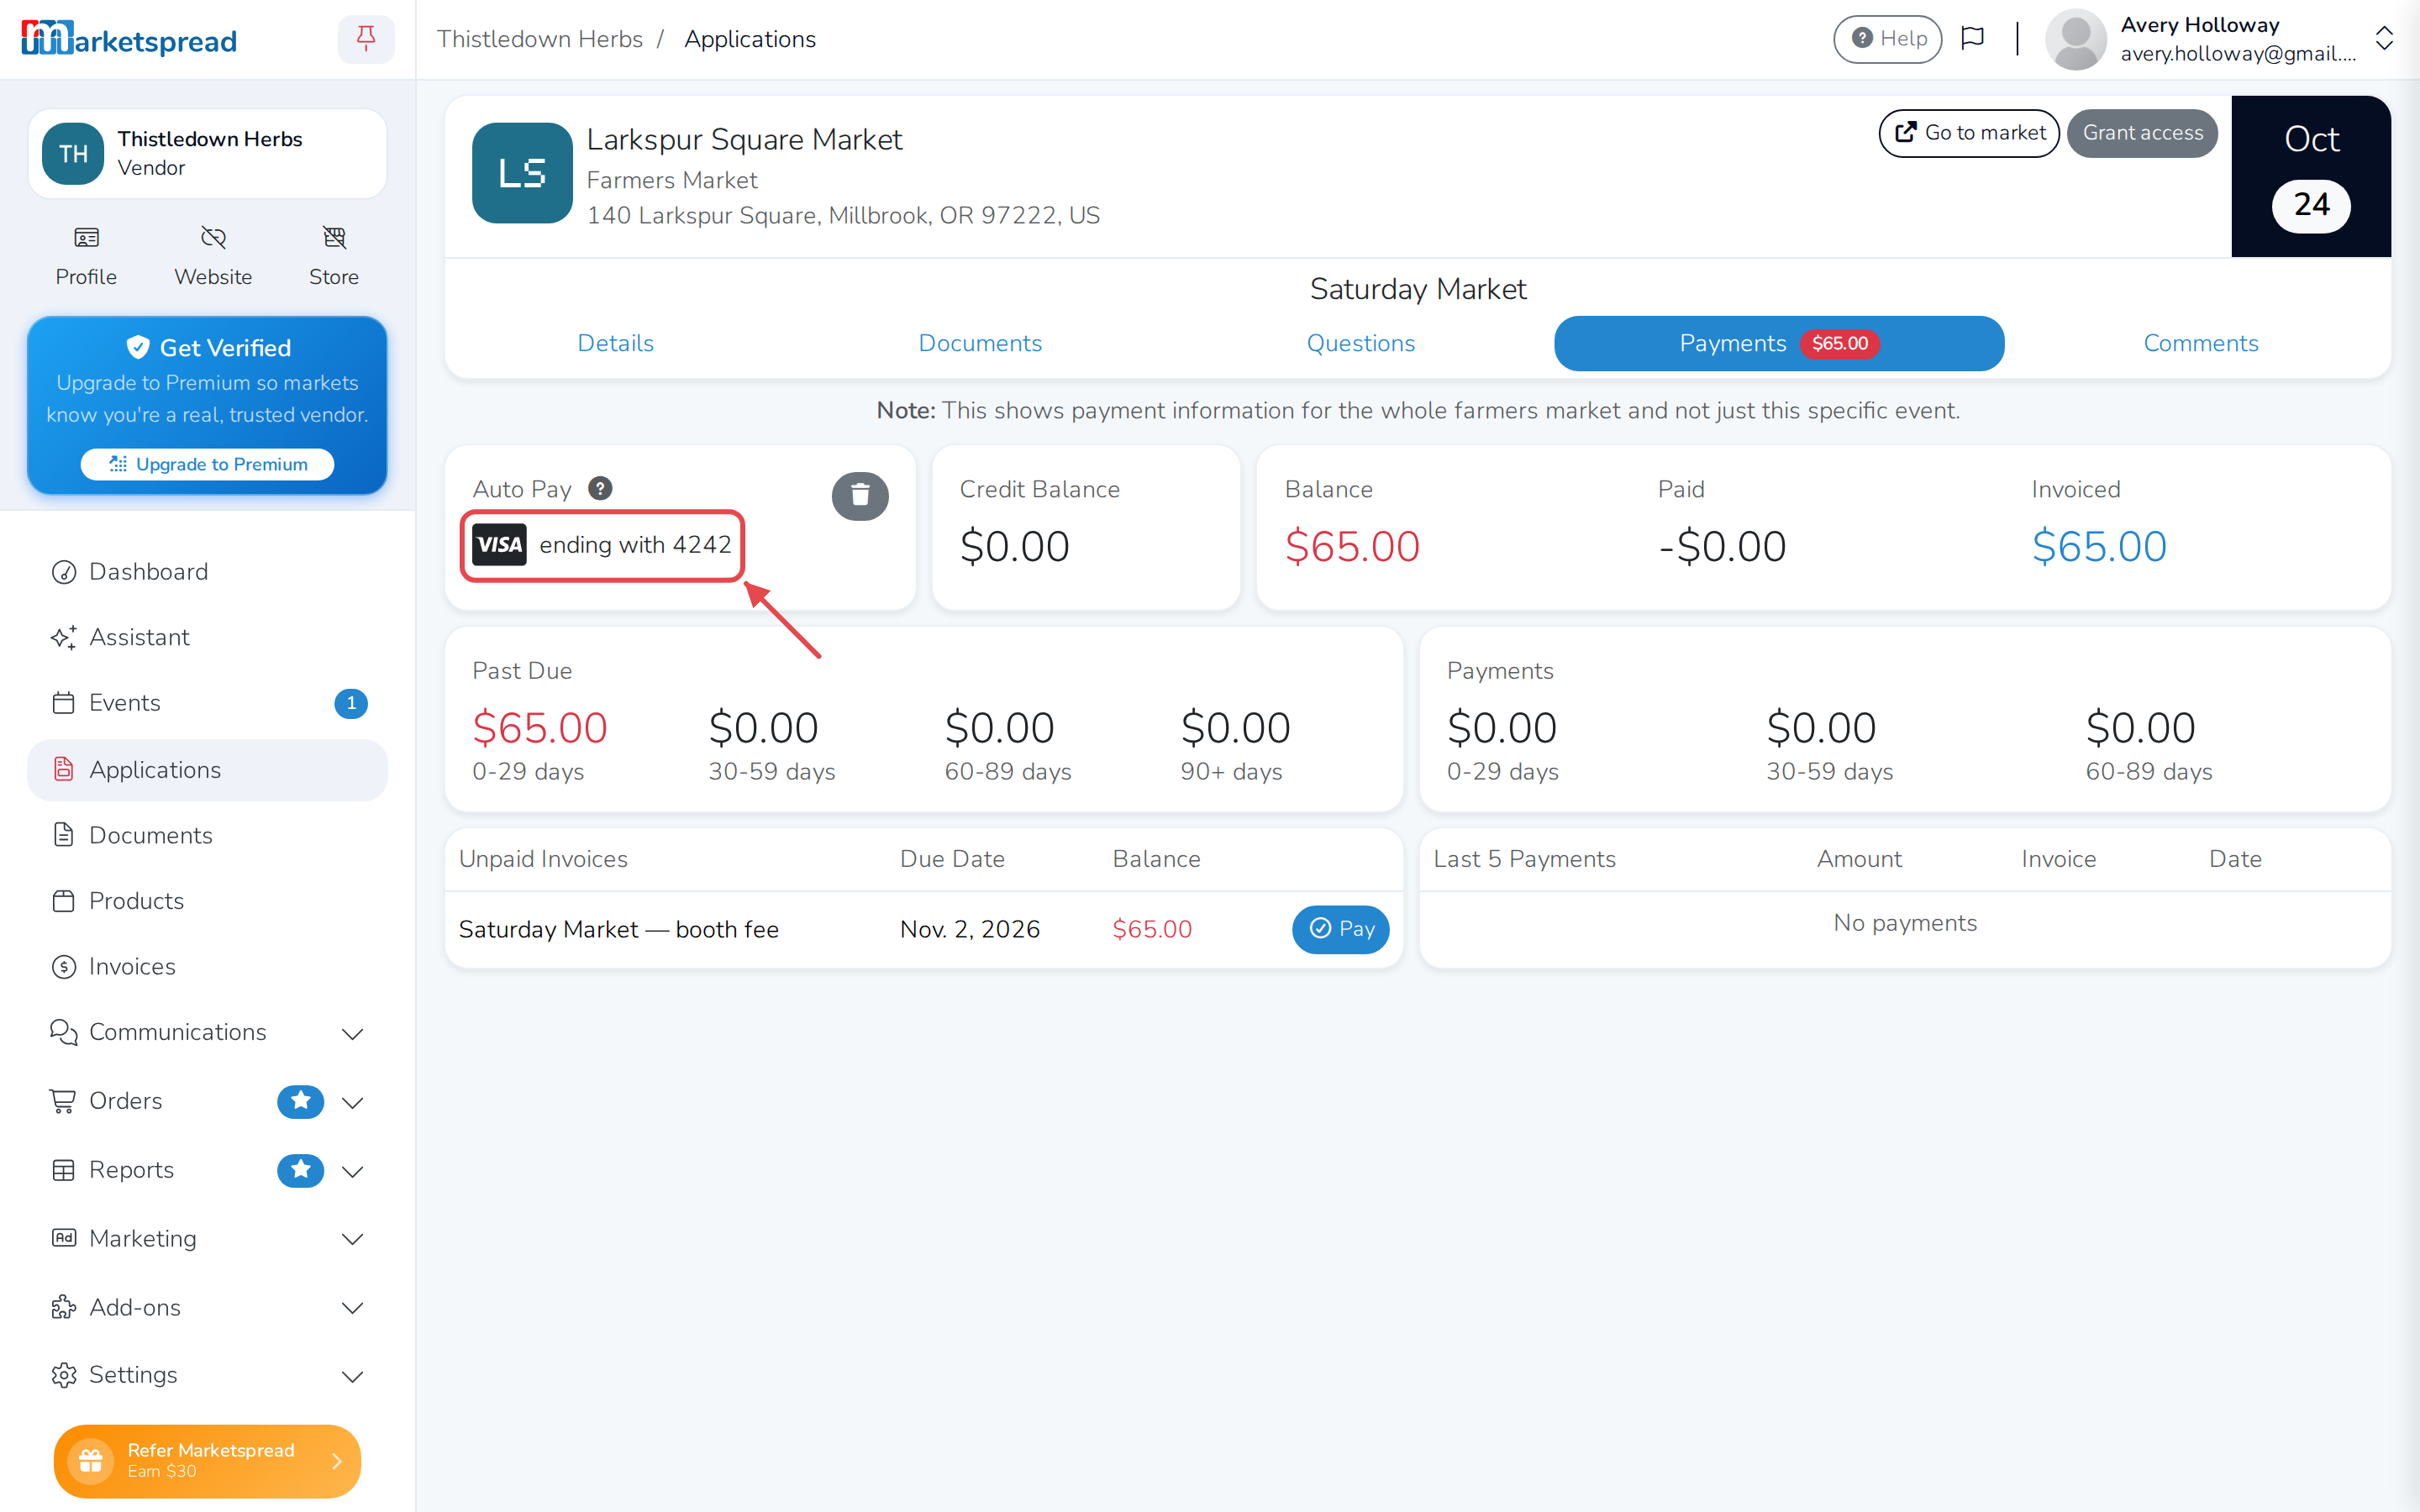Delete the Auto Pay card with trash icon
Screen dimensions: 2420x1512
(x=860, y=495)
